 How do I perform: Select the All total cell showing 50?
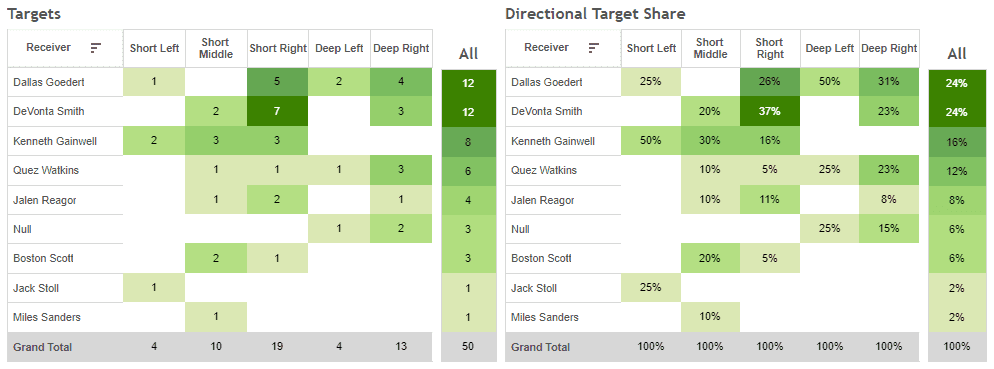point(468,347)
